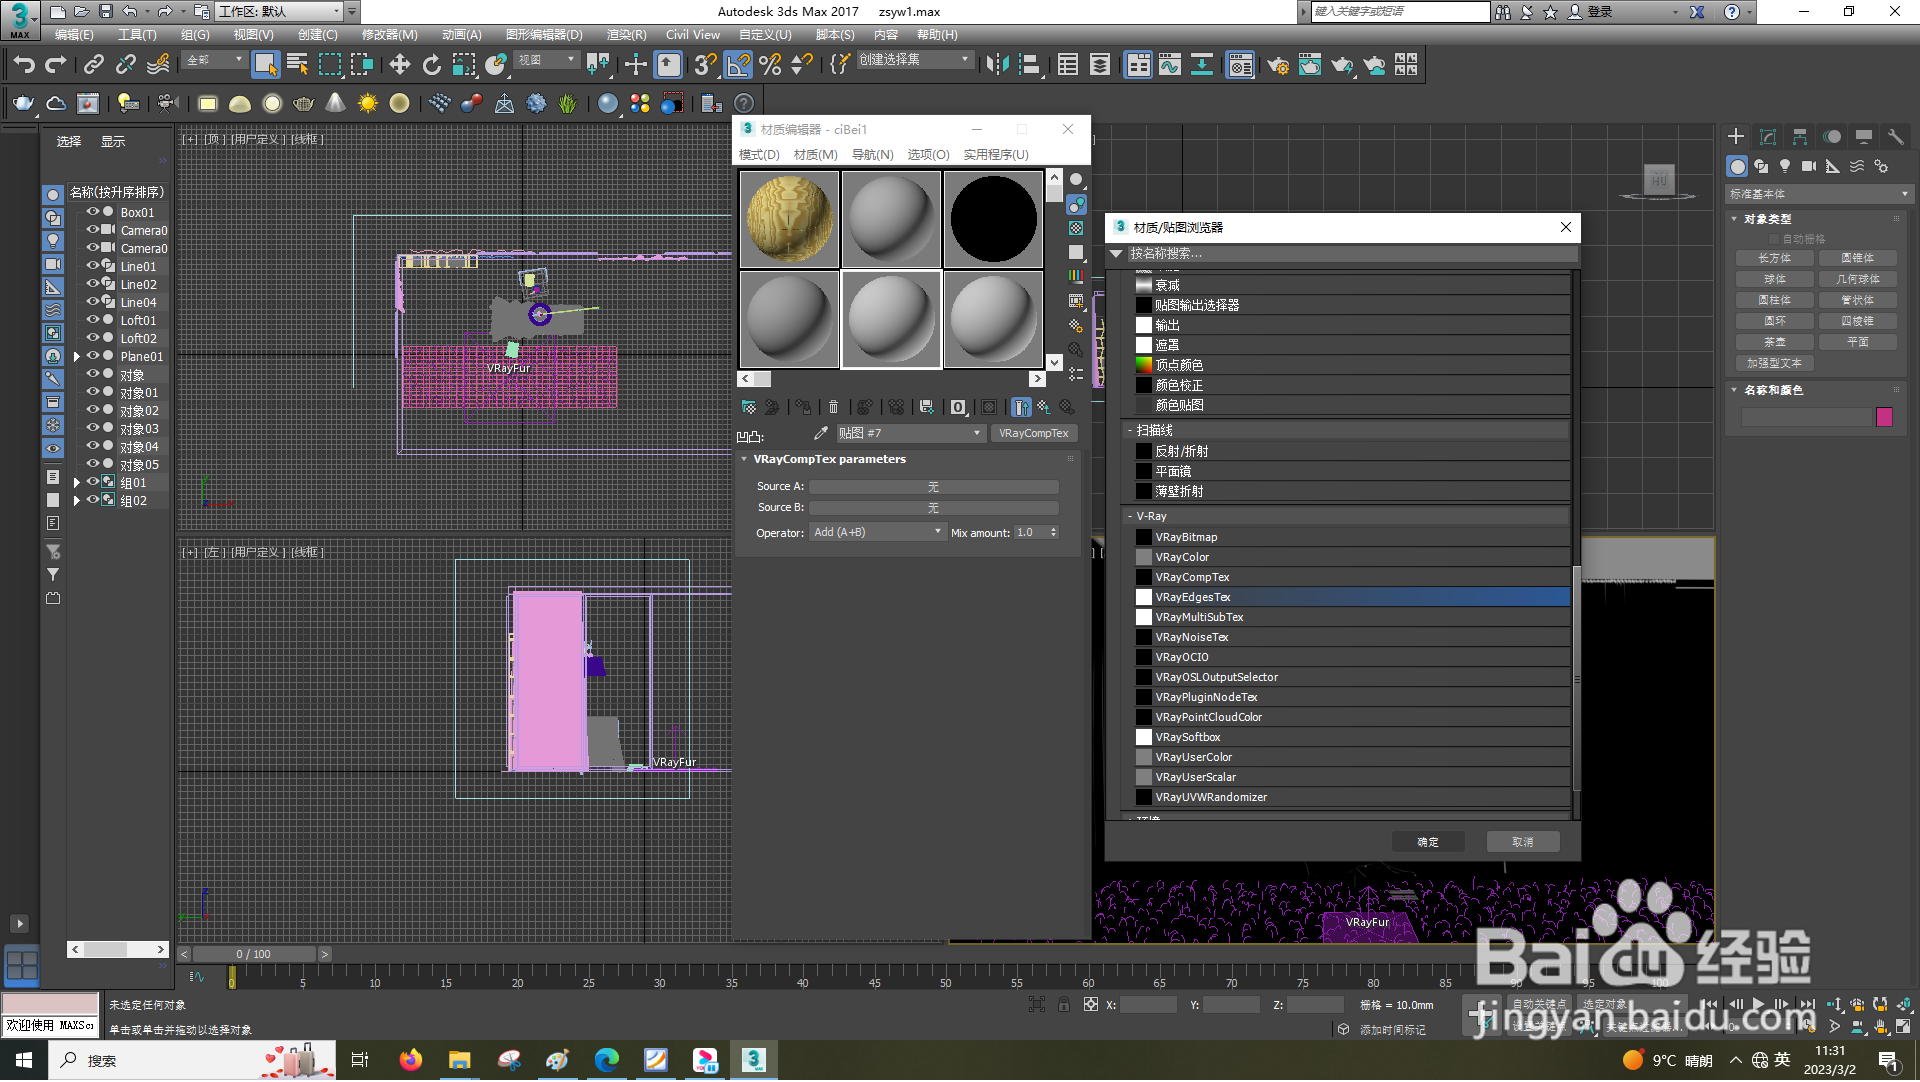Click the Sun light icon in the ribbon toolbar

point(368,103)
